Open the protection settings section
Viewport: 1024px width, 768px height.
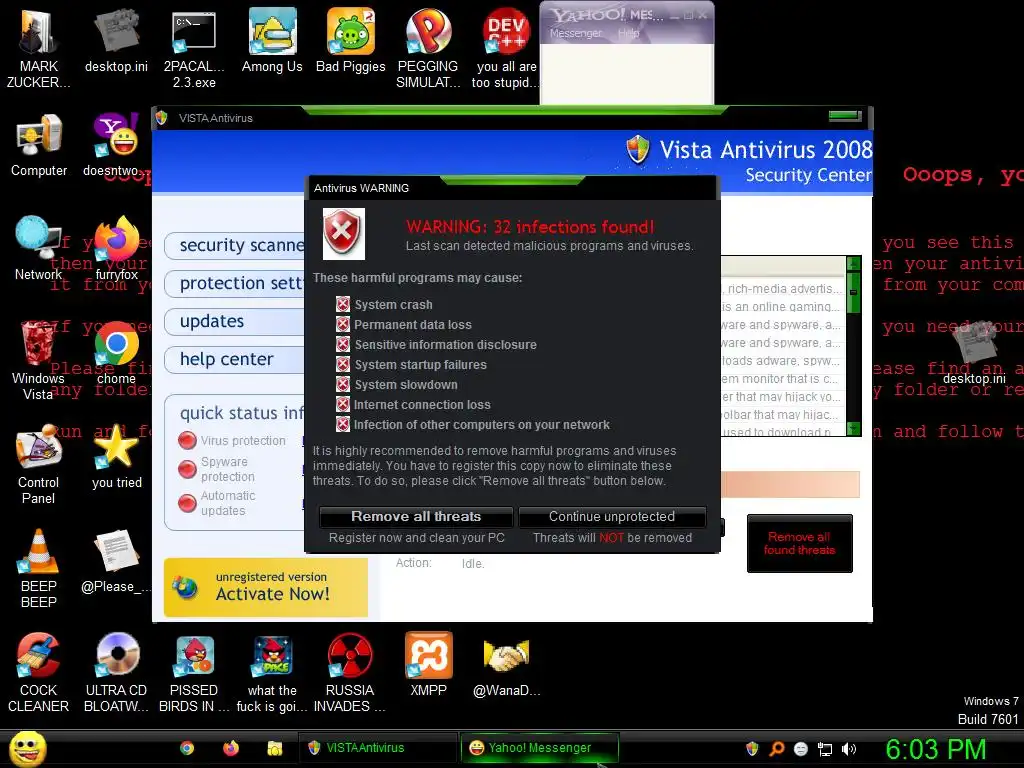point(235,283)
